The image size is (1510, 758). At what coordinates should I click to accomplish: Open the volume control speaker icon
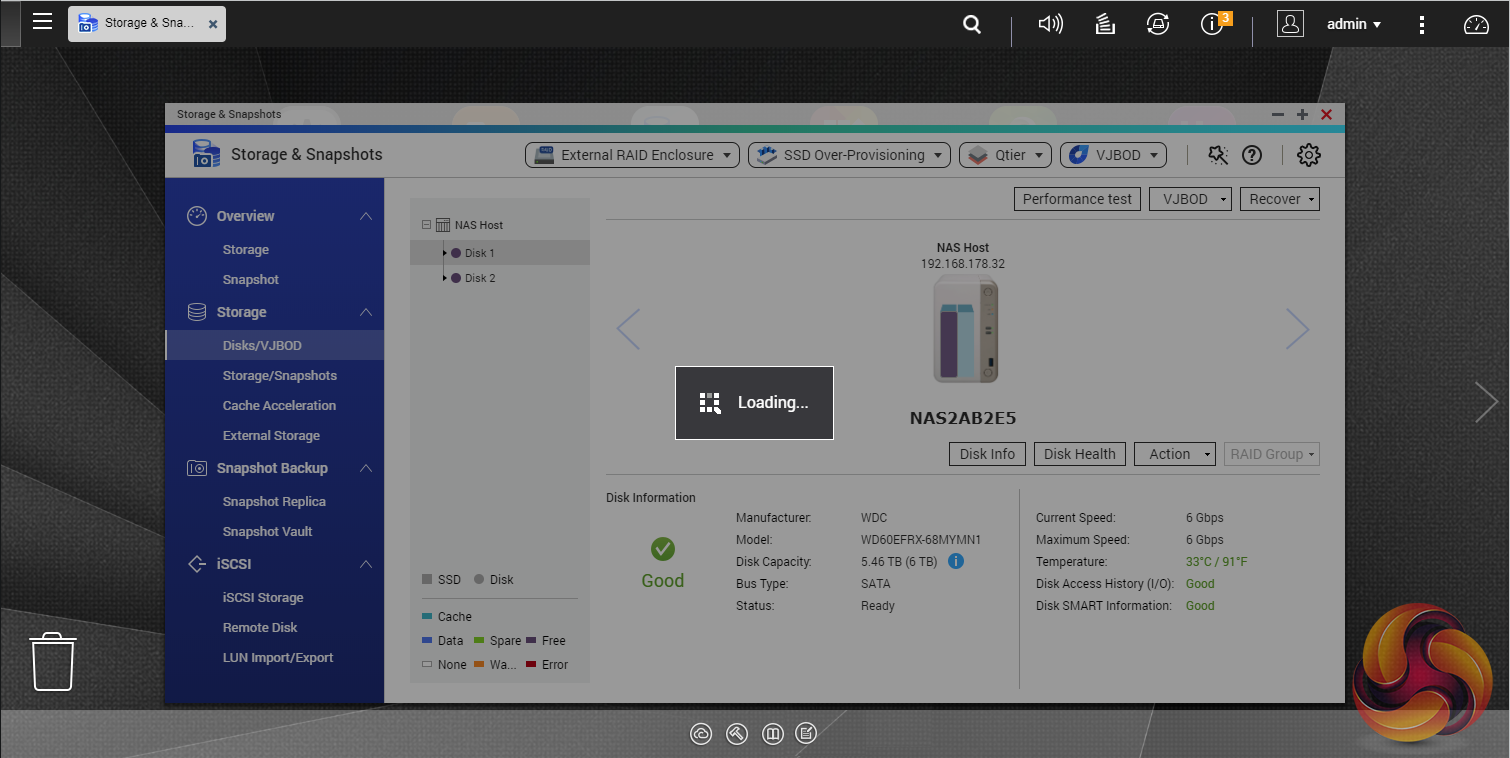1050,24
